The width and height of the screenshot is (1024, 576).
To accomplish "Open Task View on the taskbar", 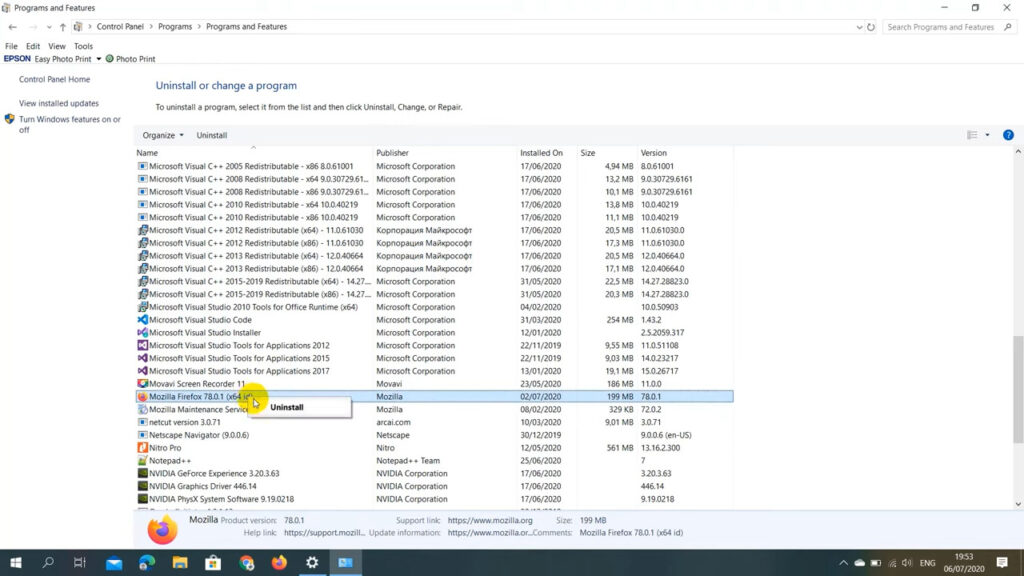I will tap(78, 563).
